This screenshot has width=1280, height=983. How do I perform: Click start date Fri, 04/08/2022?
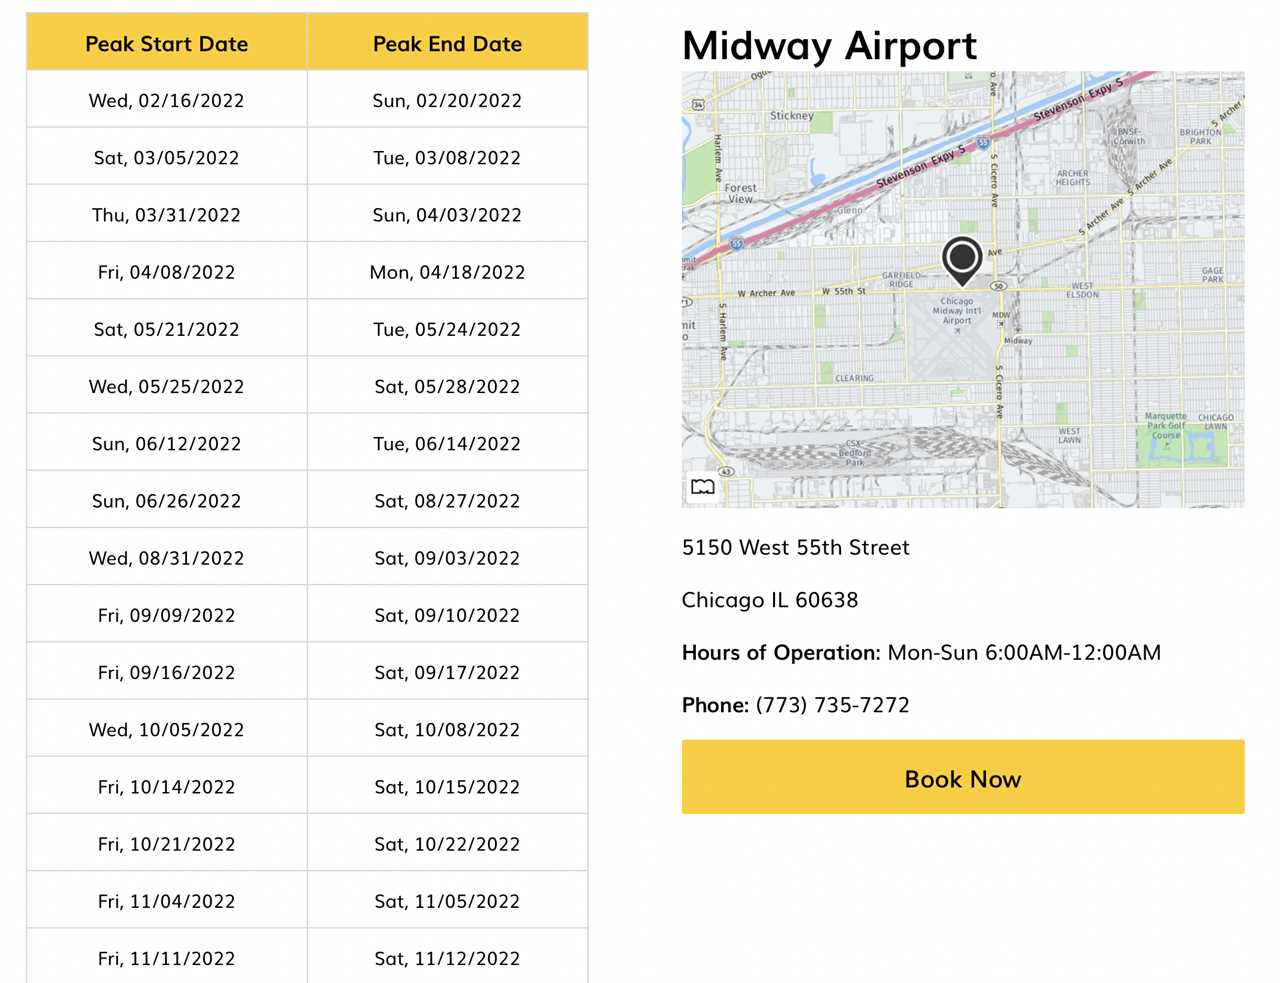[x=167, y=272]
